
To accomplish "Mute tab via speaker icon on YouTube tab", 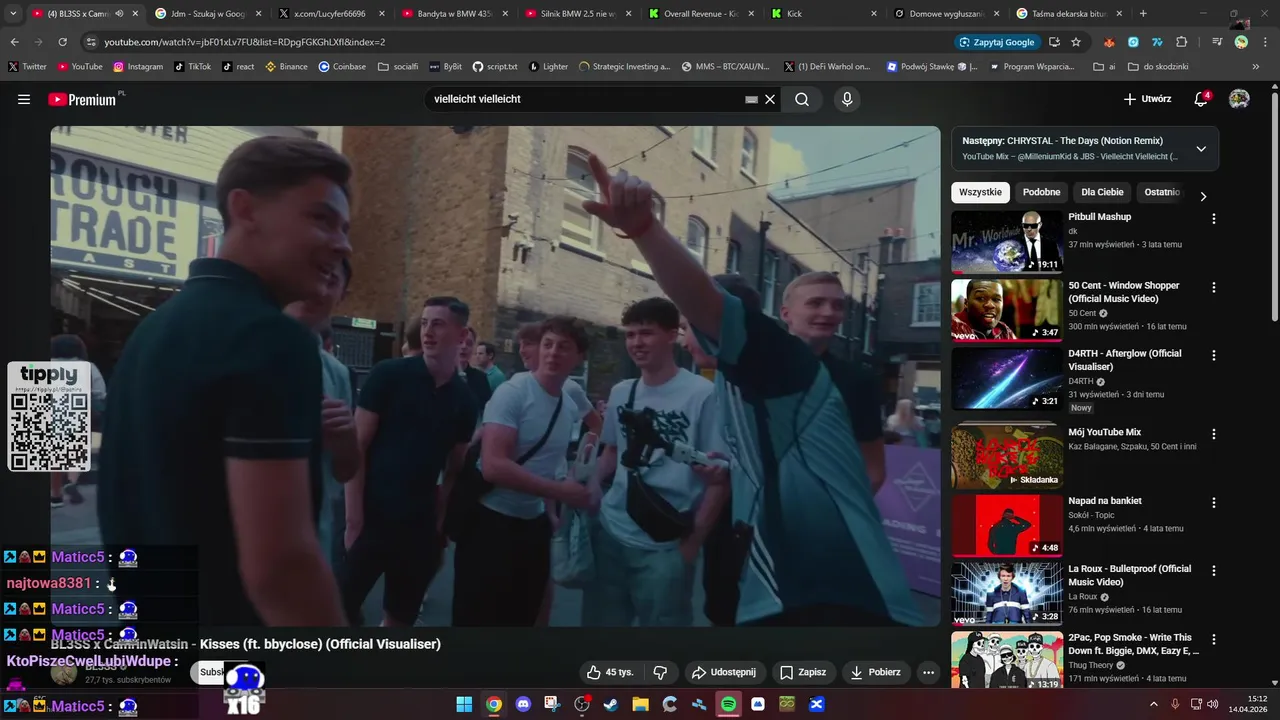I will pyautogui.click(x=119, y=14).
